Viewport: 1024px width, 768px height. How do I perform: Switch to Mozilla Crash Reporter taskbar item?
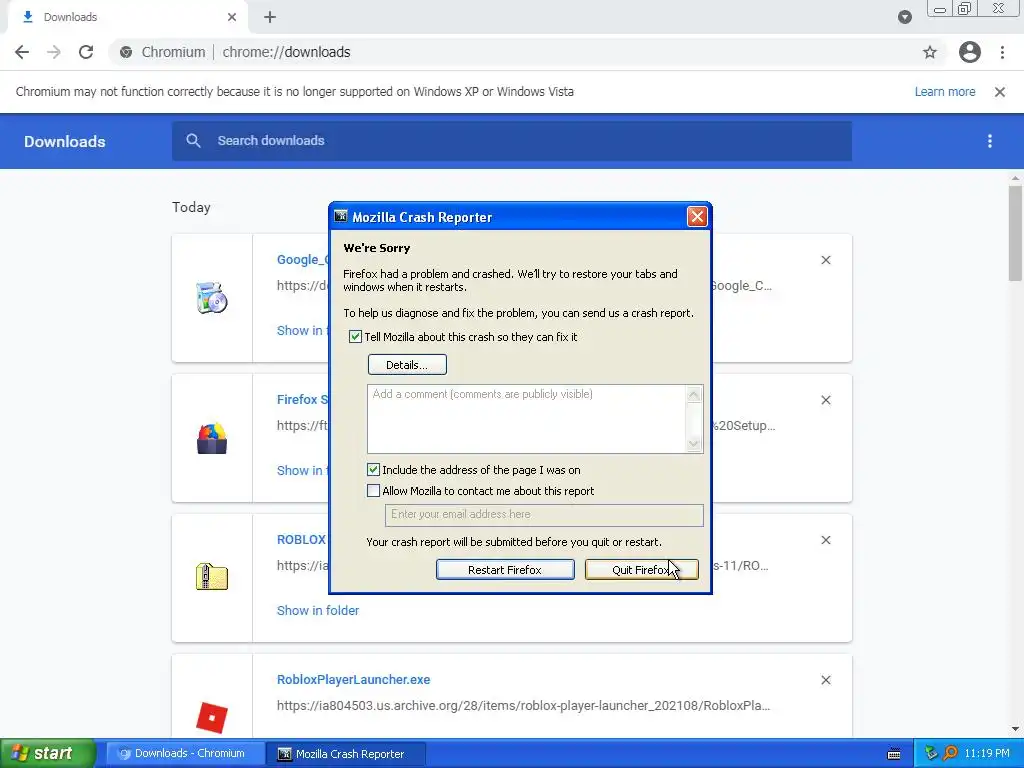pyautogui.click(x=347, y=754)
